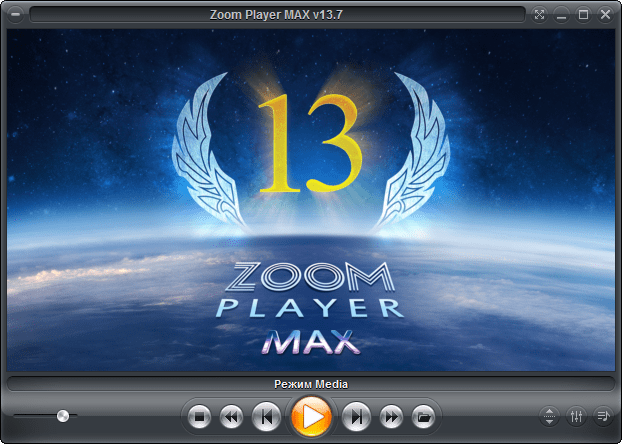
Task: Maximize the Zoom Player window
Action: (583, 15)
